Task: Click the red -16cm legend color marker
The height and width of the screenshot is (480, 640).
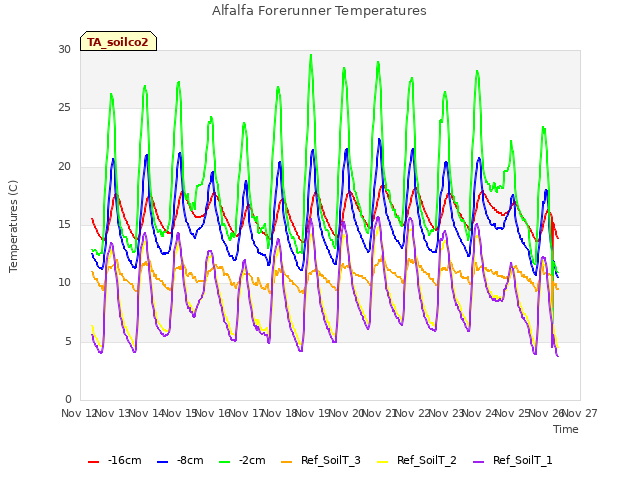Action: [x=93, y=462]
